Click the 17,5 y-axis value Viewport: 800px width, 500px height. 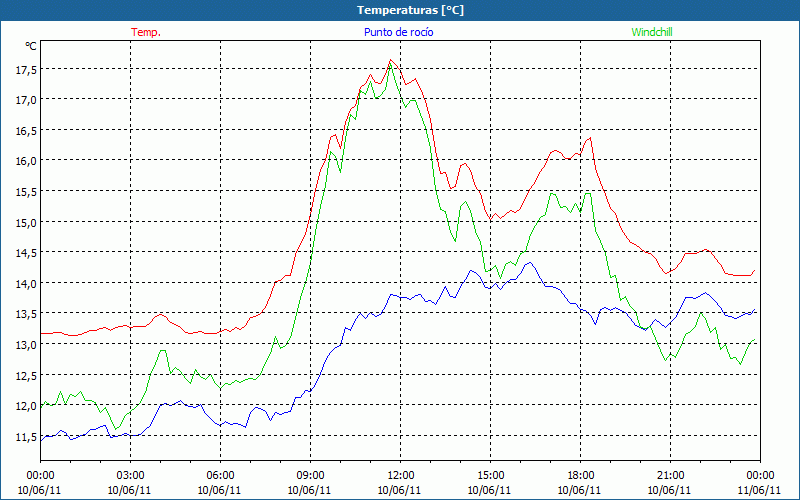[x=26, y=69]
